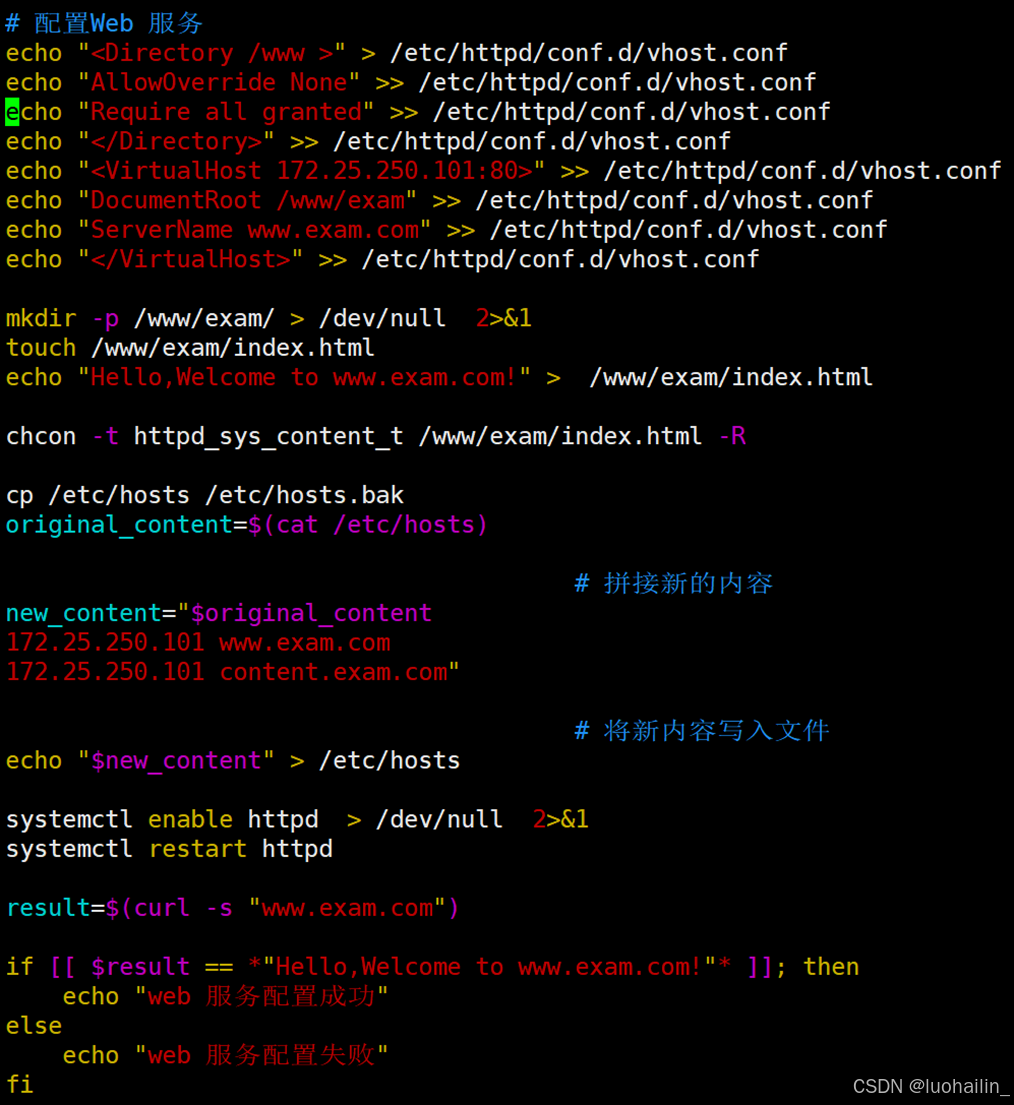1014x1105 pixels.
Task: Click the string '</VirtualHost>'
Action: (x=190, y=260)
